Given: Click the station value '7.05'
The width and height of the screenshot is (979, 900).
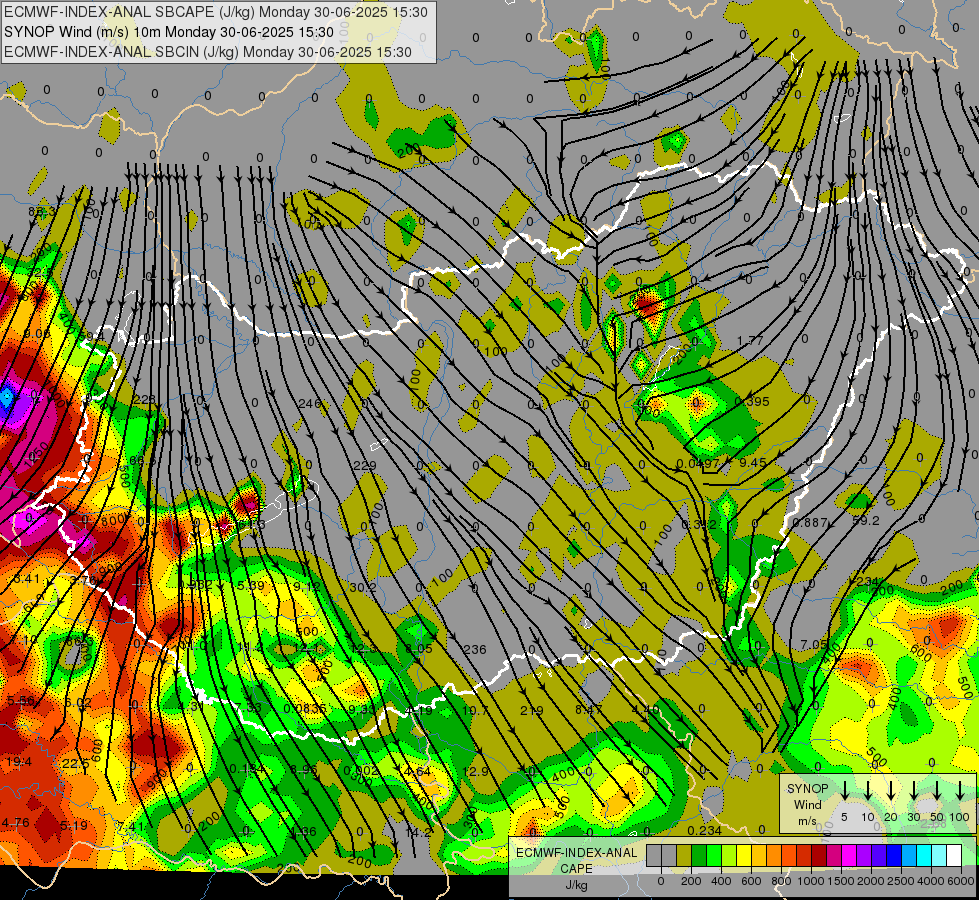Looking at the screenshot, I should point(814,644).
